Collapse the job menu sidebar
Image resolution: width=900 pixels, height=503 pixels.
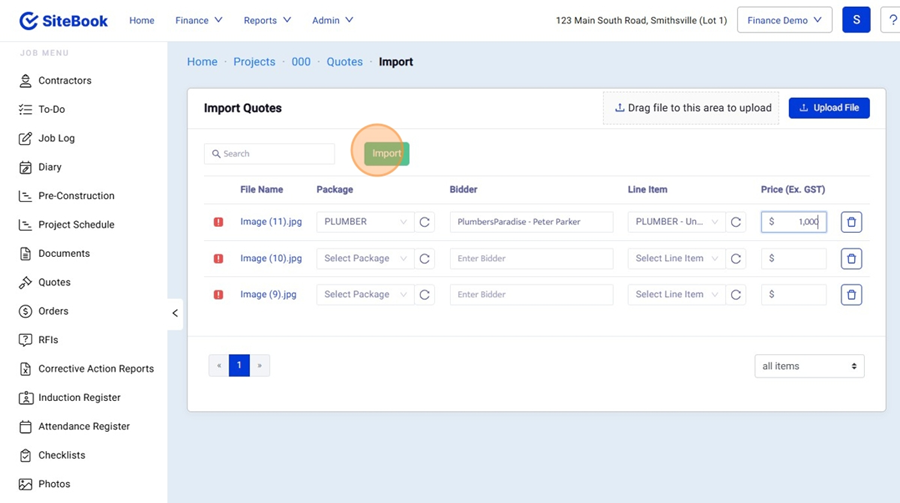(x=175, y=313)
